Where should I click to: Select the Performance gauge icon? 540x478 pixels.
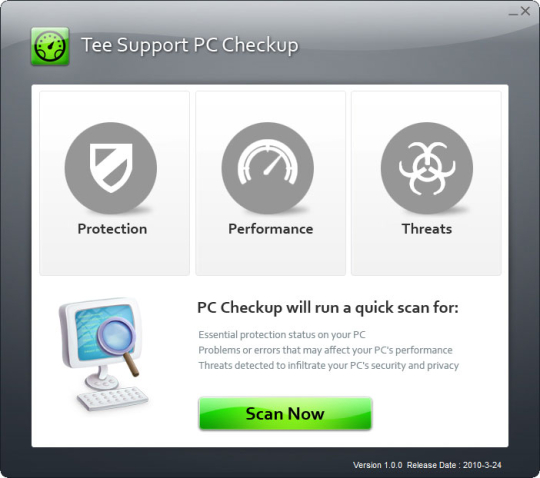point(268,168)
